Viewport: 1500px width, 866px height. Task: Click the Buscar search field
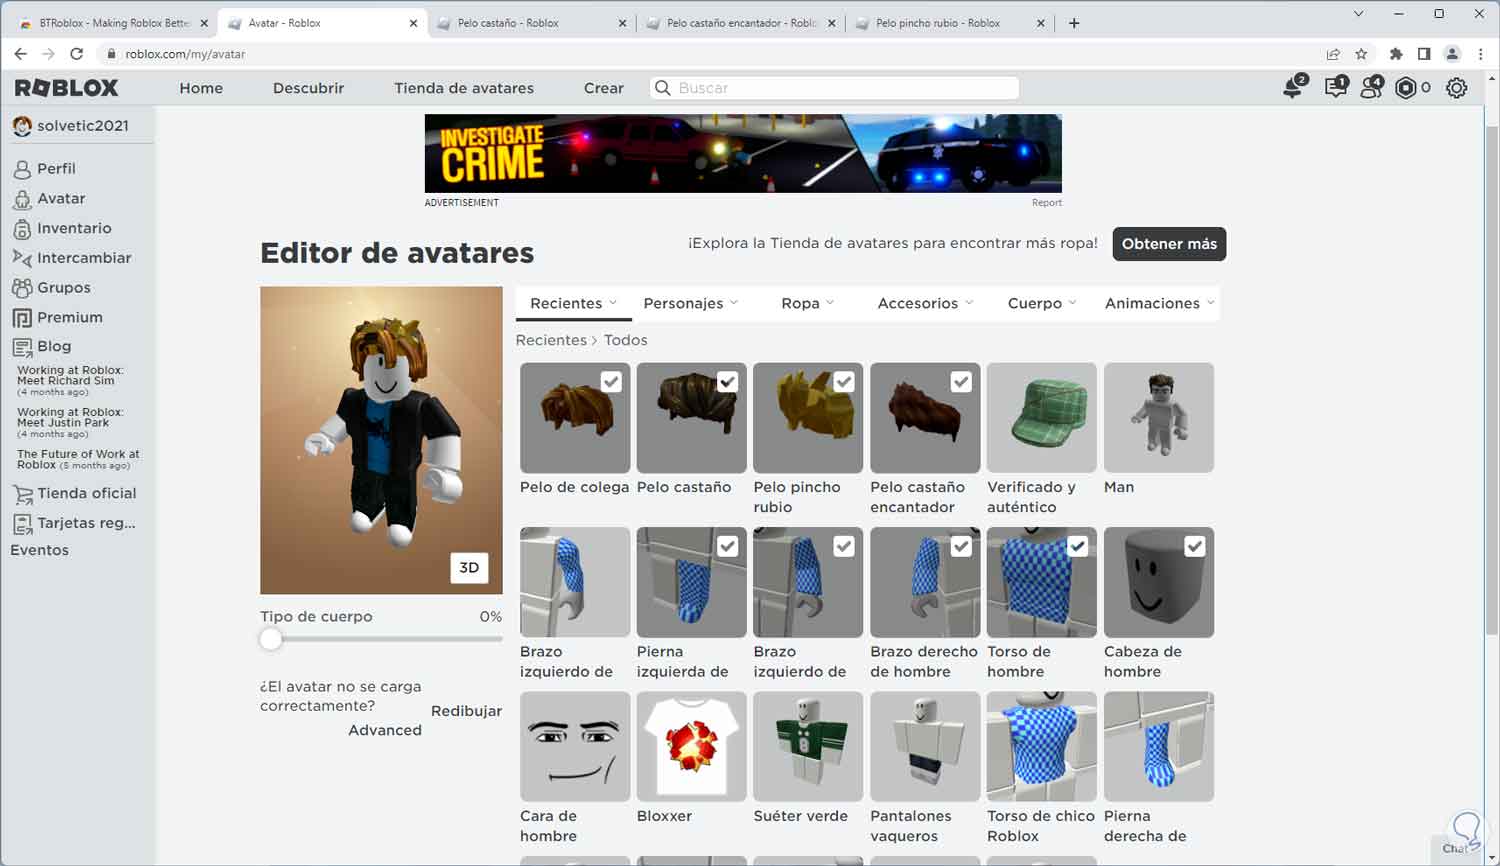coord(835,88)
